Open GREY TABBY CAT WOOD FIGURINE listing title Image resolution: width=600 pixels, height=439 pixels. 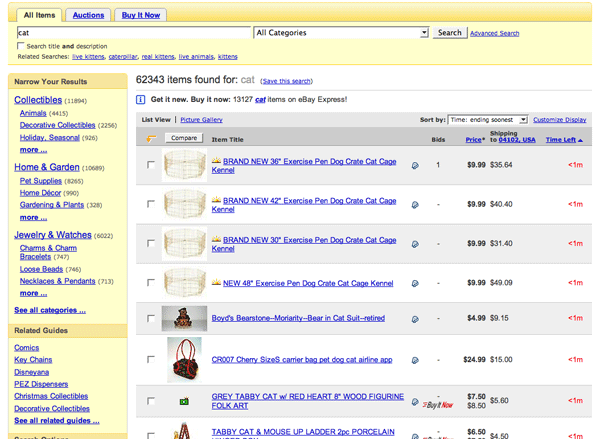pyautogui.click(x=307, y=401)
